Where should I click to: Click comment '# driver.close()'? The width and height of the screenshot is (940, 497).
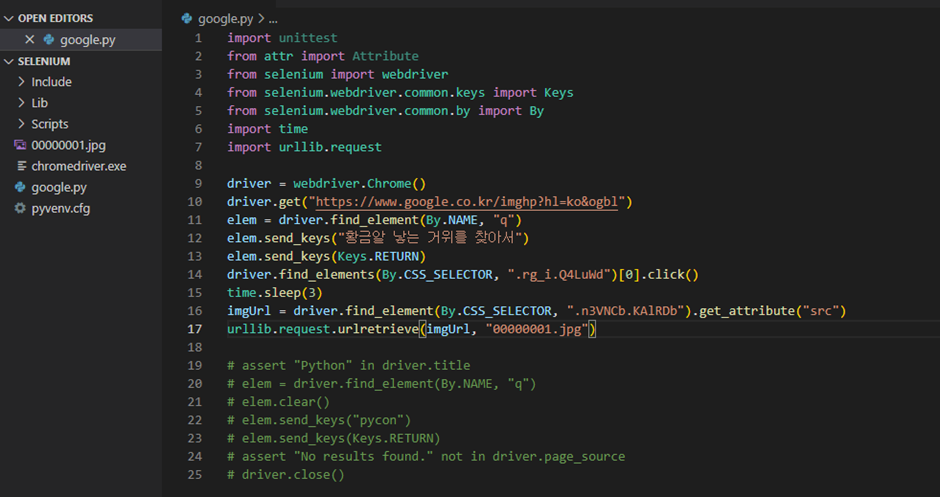(x=286, y=475)
